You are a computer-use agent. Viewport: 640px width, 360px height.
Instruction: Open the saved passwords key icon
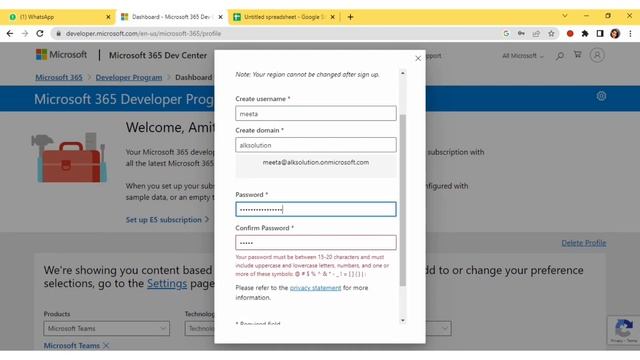521,33
